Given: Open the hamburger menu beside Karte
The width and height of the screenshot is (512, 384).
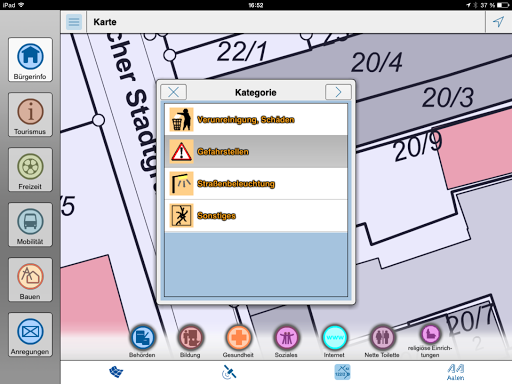Looking at the screenshot, I should coord(74,22).
